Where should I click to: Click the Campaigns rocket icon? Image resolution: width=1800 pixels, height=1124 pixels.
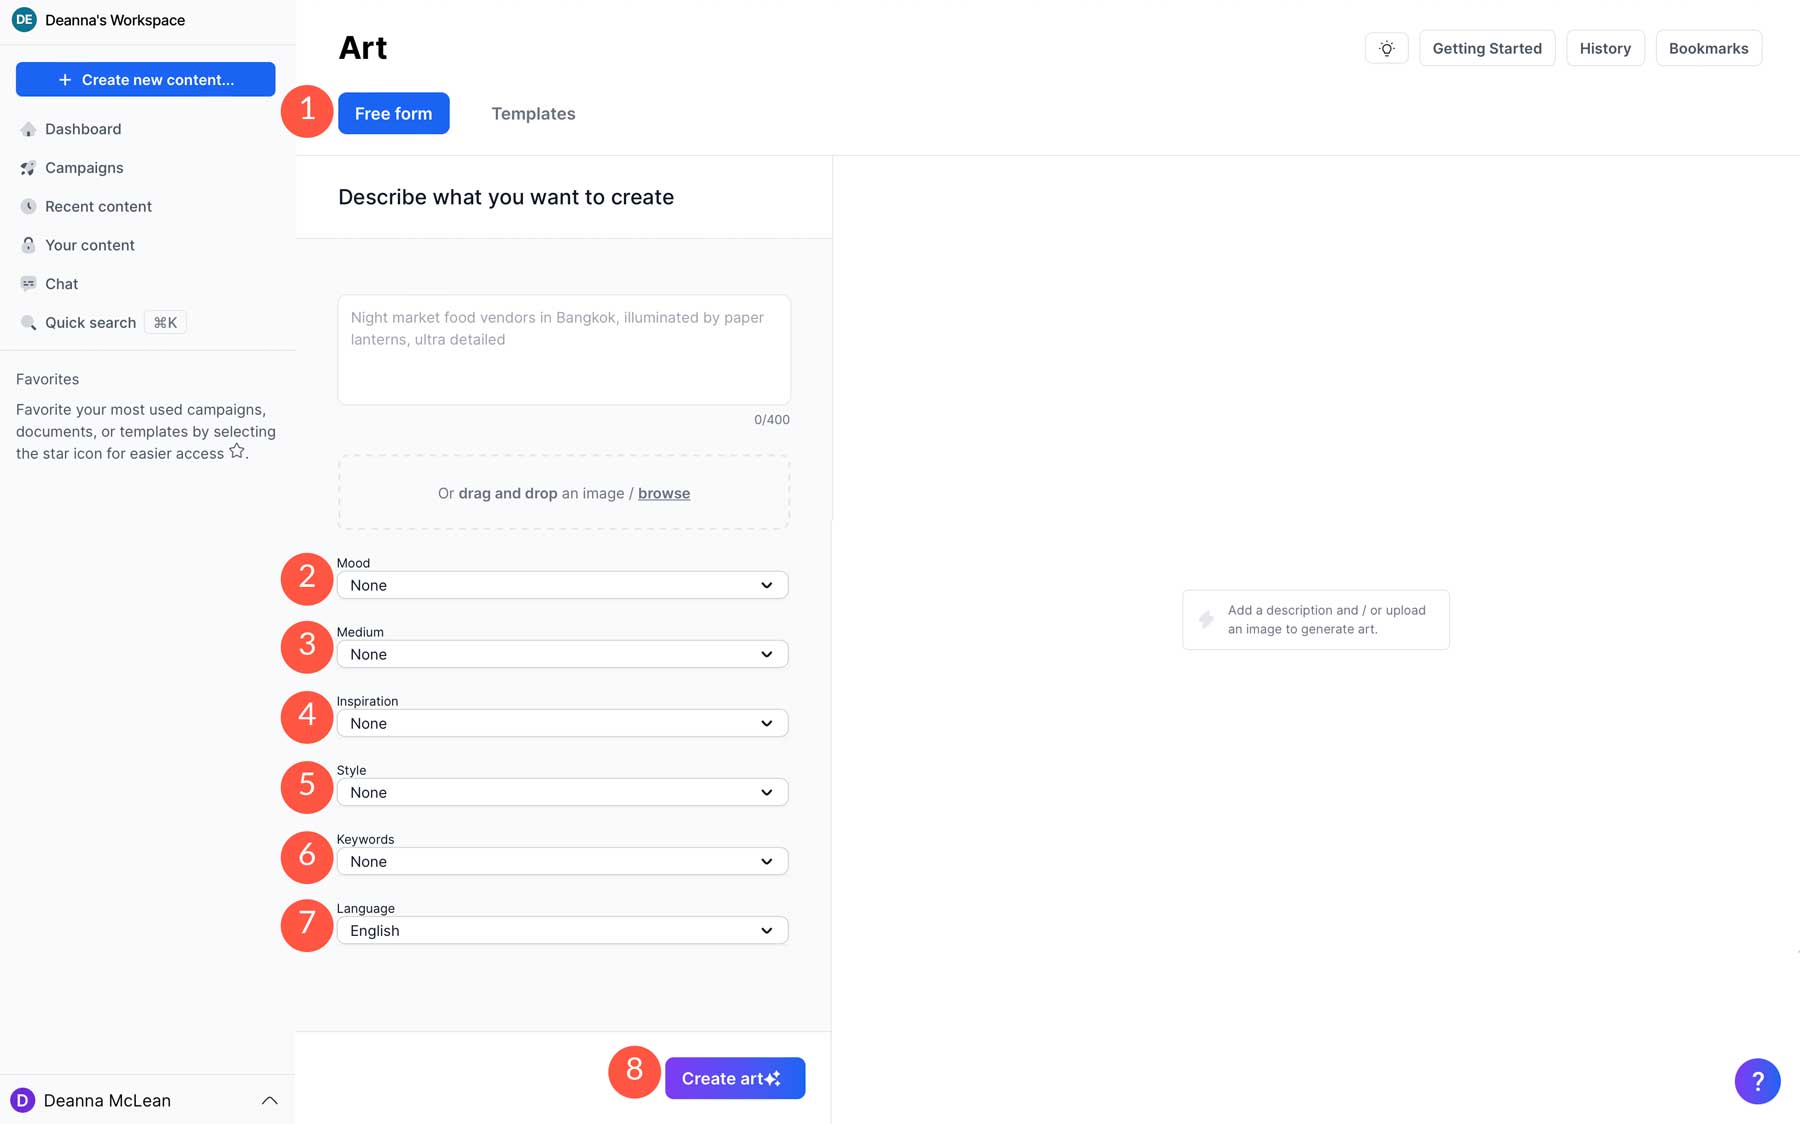click(28, 168)
